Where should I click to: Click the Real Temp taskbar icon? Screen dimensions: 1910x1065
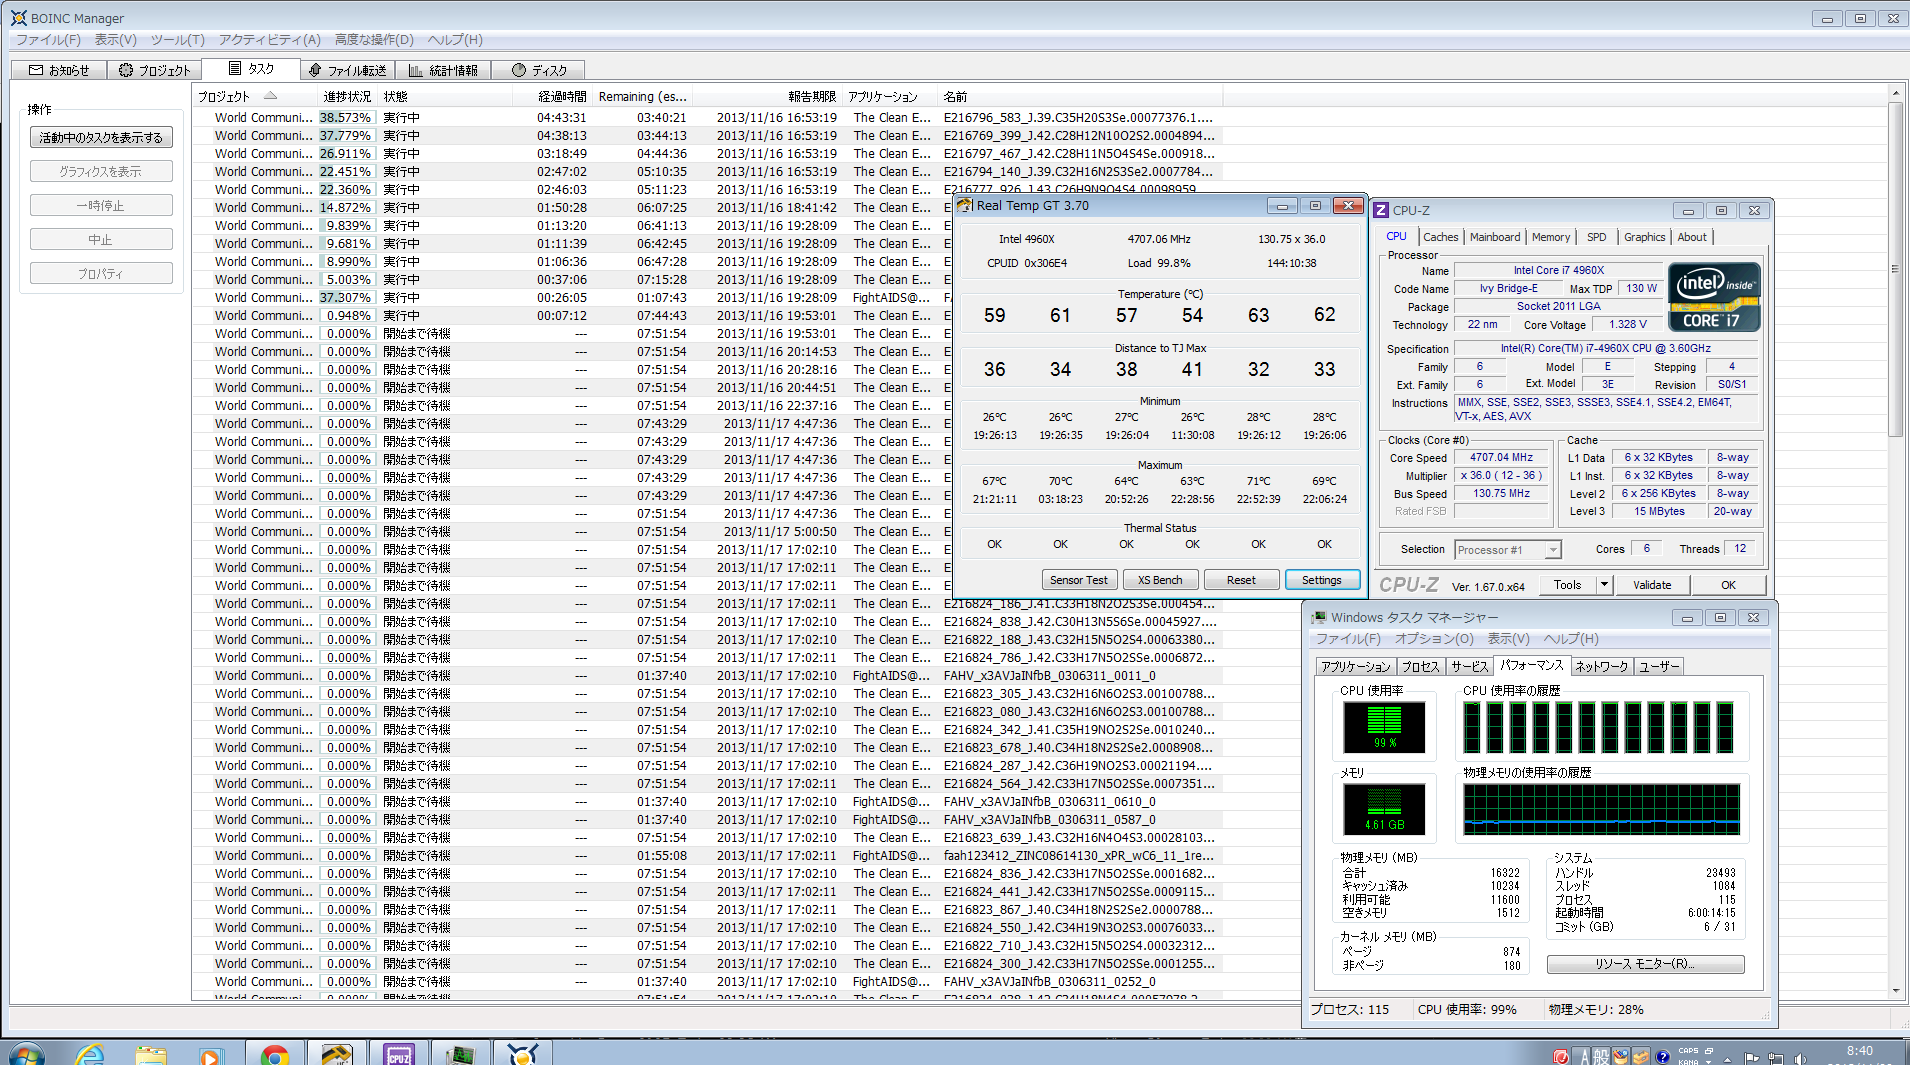click(336, 1054)
